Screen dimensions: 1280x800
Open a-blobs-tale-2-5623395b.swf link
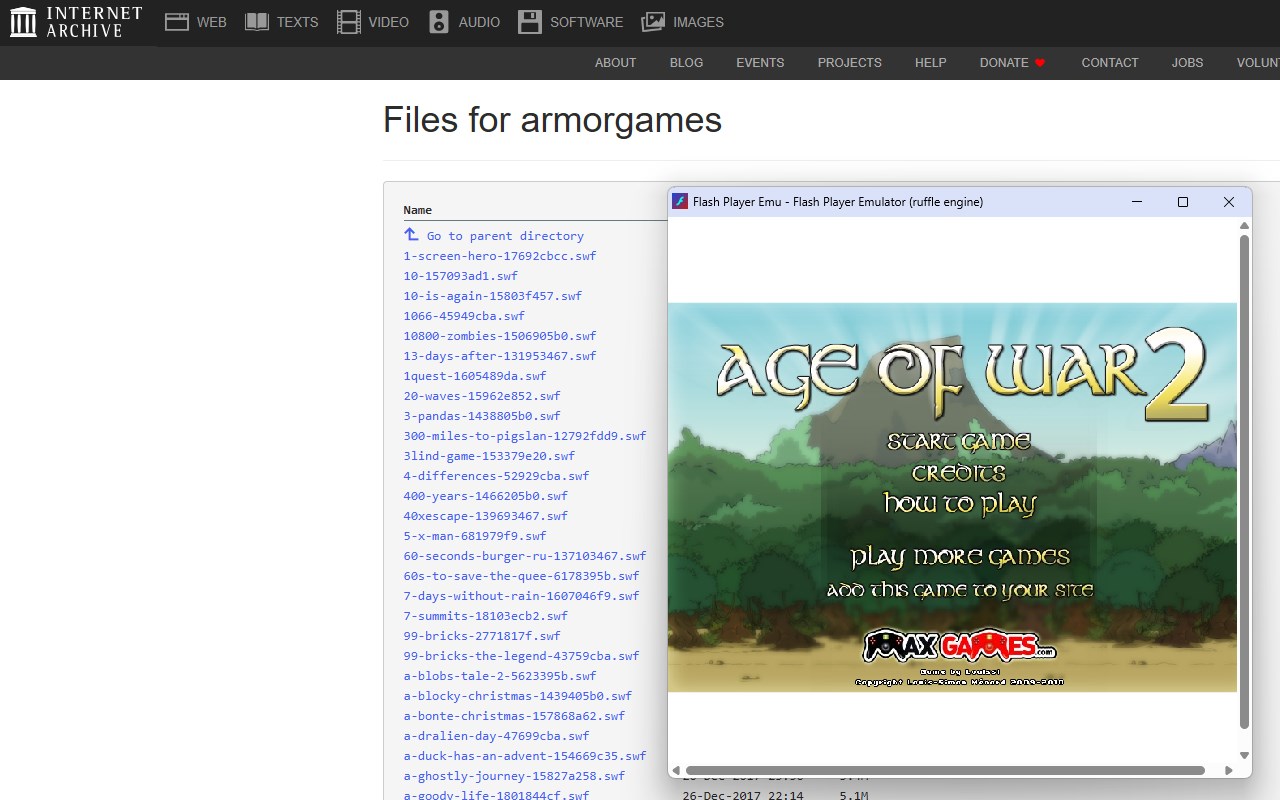point(500,676)
